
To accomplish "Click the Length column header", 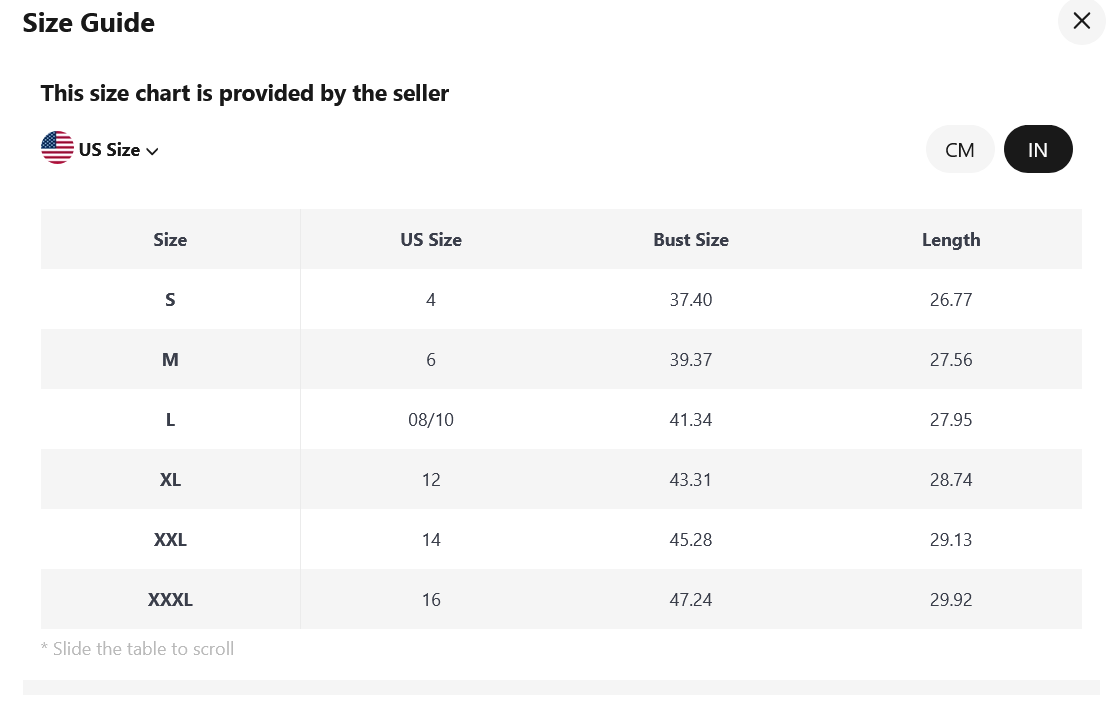I will [951, 240].
